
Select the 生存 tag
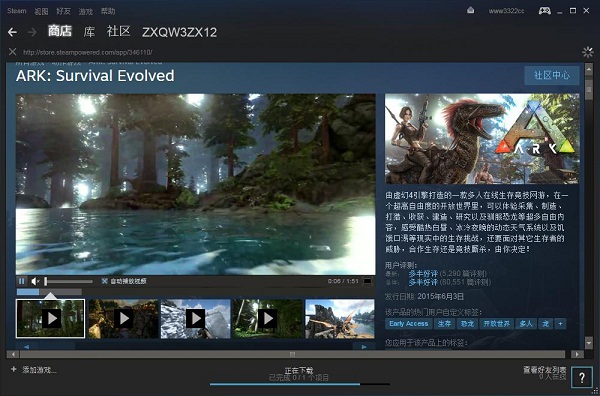click(444, 324)
